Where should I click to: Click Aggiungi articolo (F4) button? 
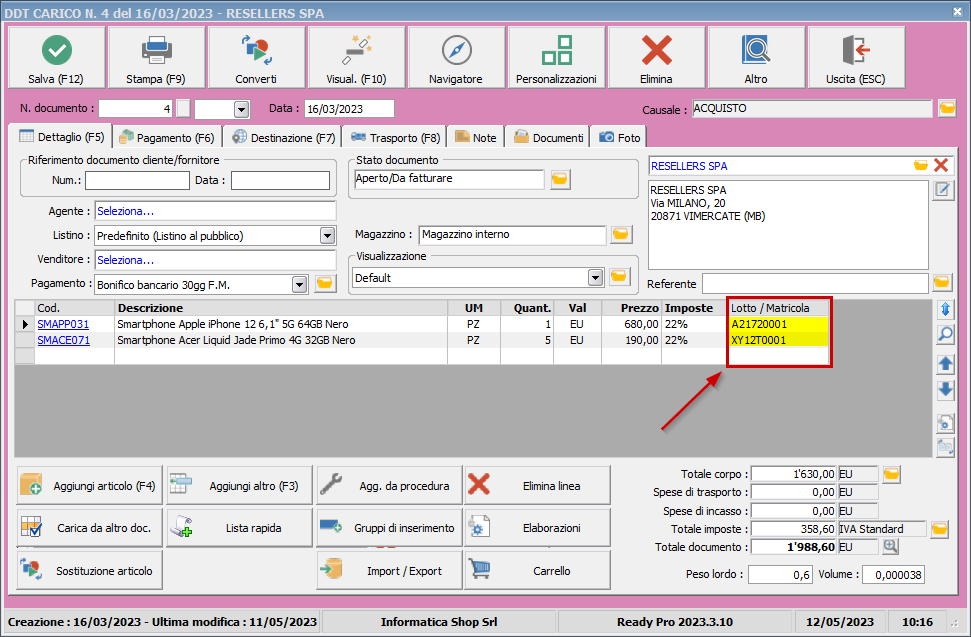89,485
